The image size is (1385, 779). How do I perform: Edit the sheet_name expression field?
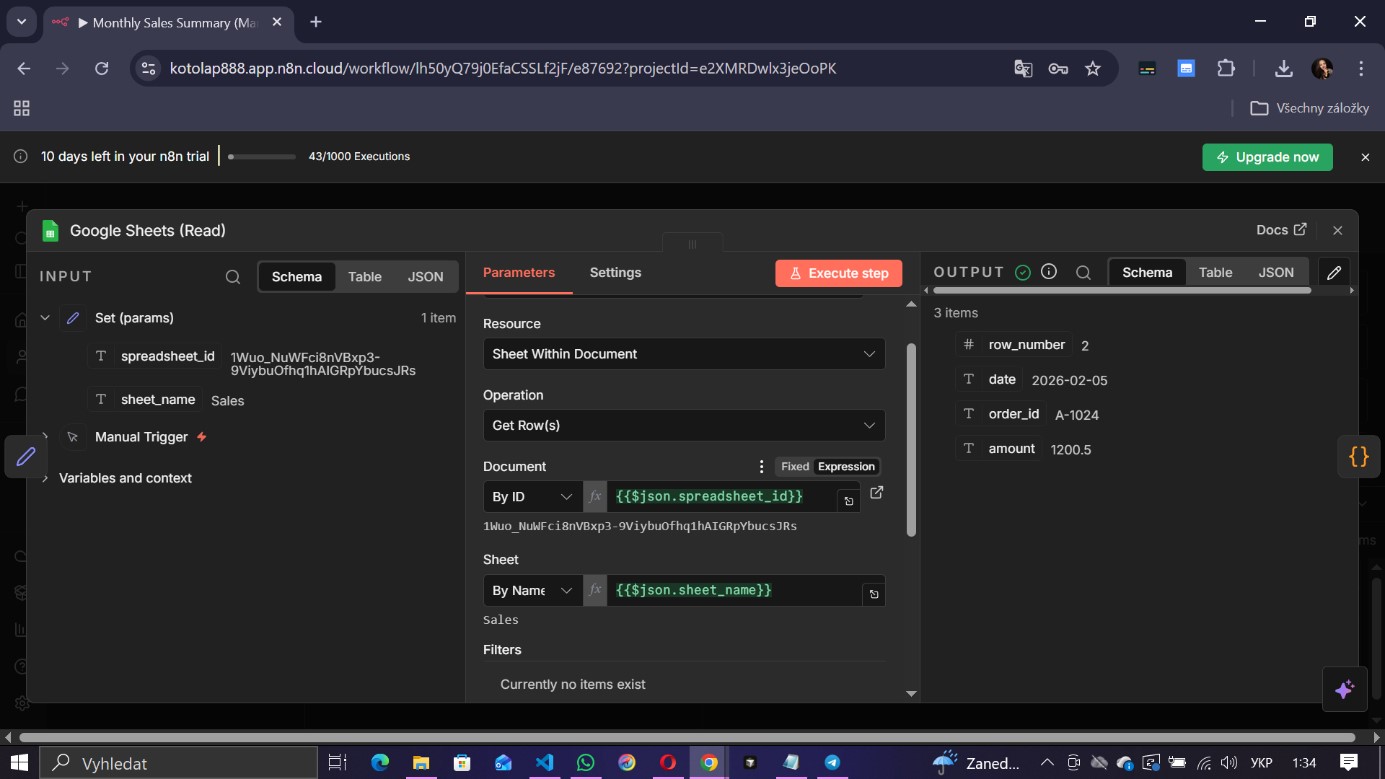734,591
